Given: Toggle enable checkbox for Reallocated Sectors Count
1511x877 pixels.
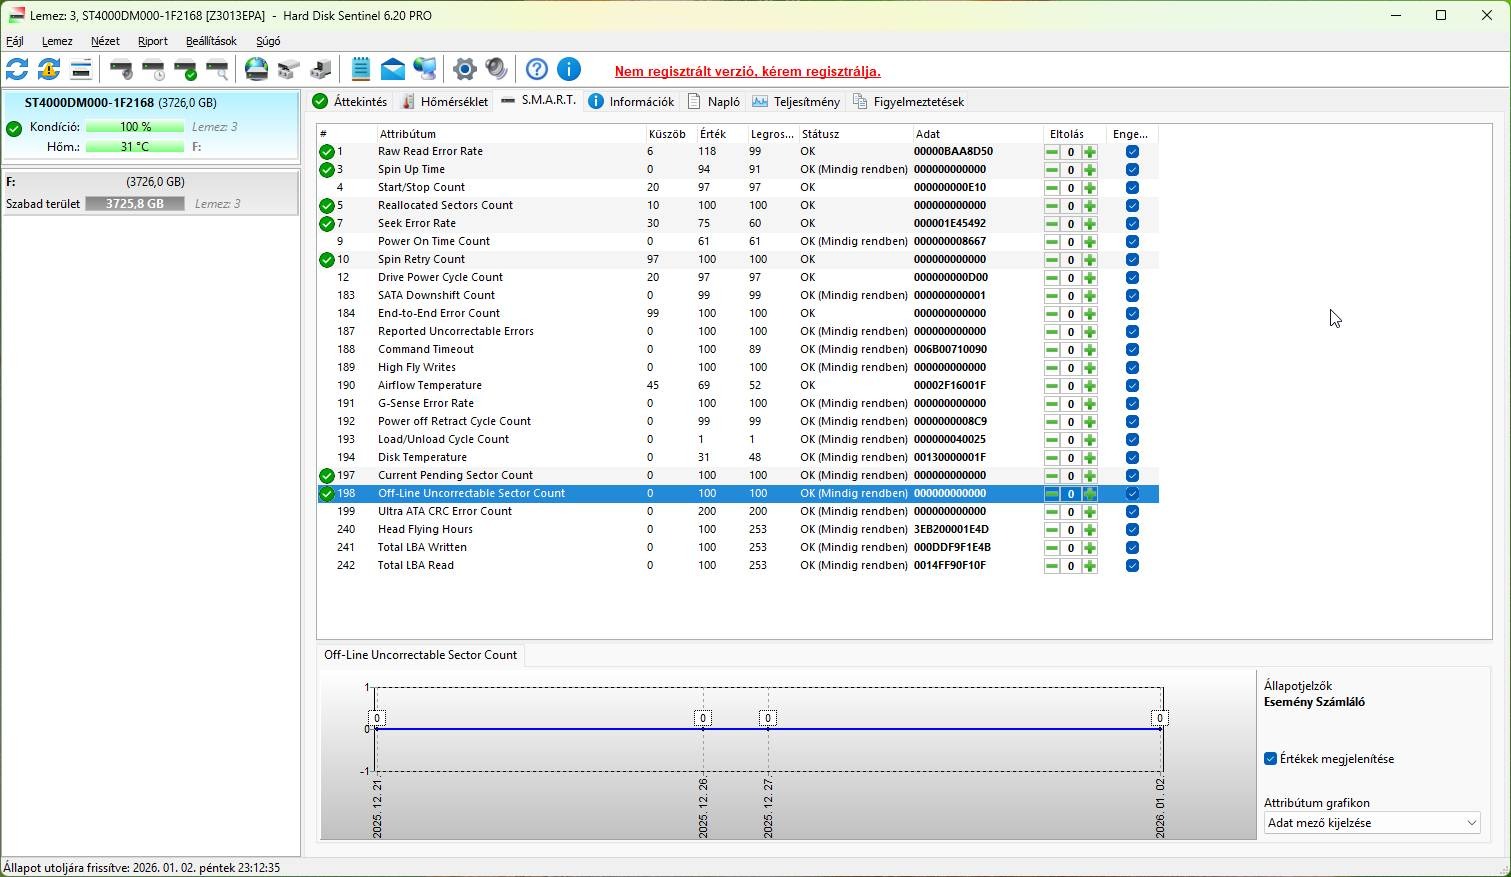Looking at the screenshot, I should [1132, 206].
